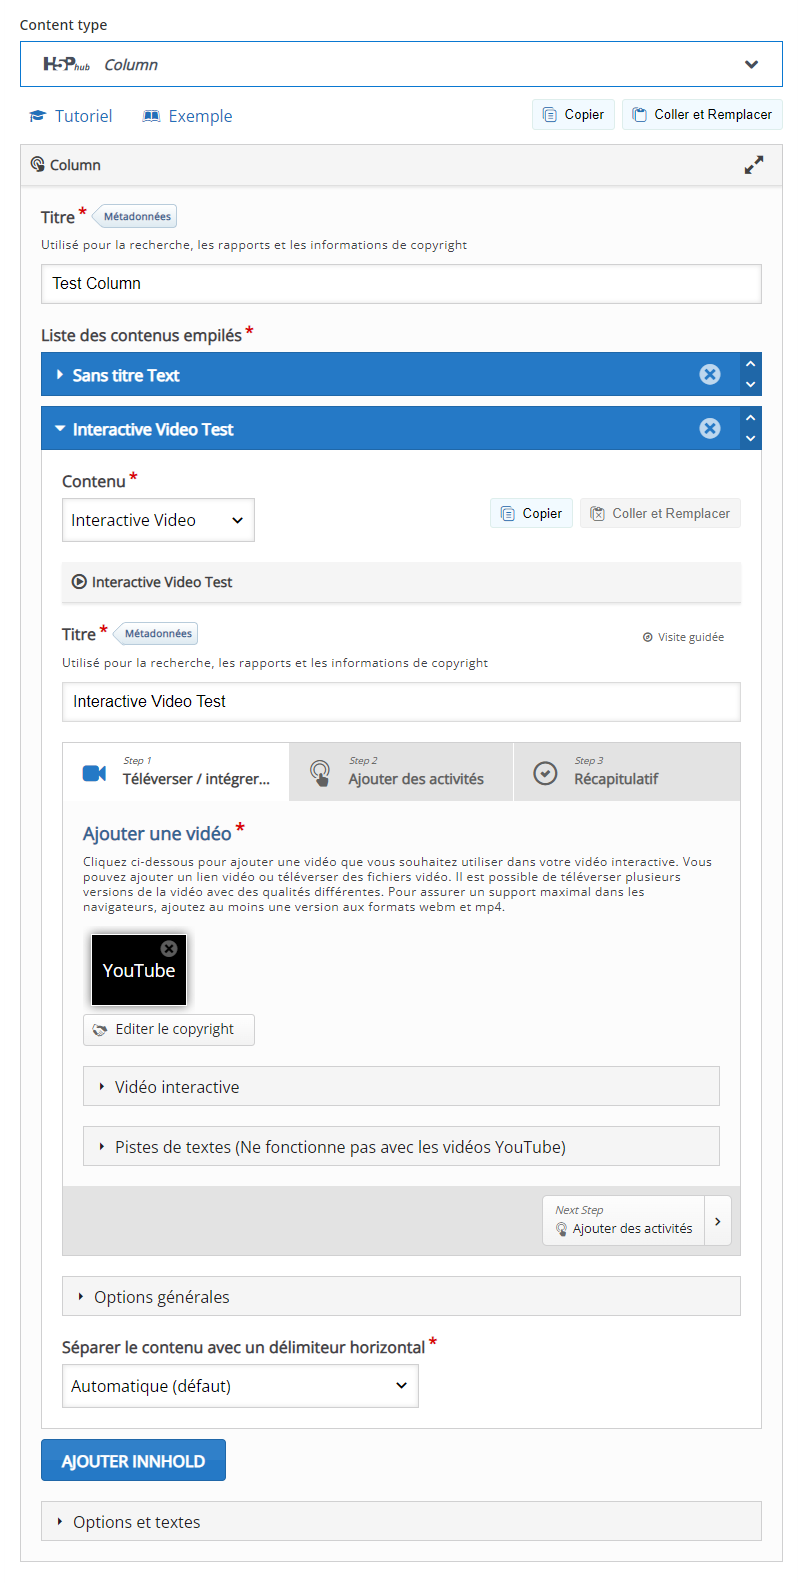Click the inner Copier button

point(531,513)
